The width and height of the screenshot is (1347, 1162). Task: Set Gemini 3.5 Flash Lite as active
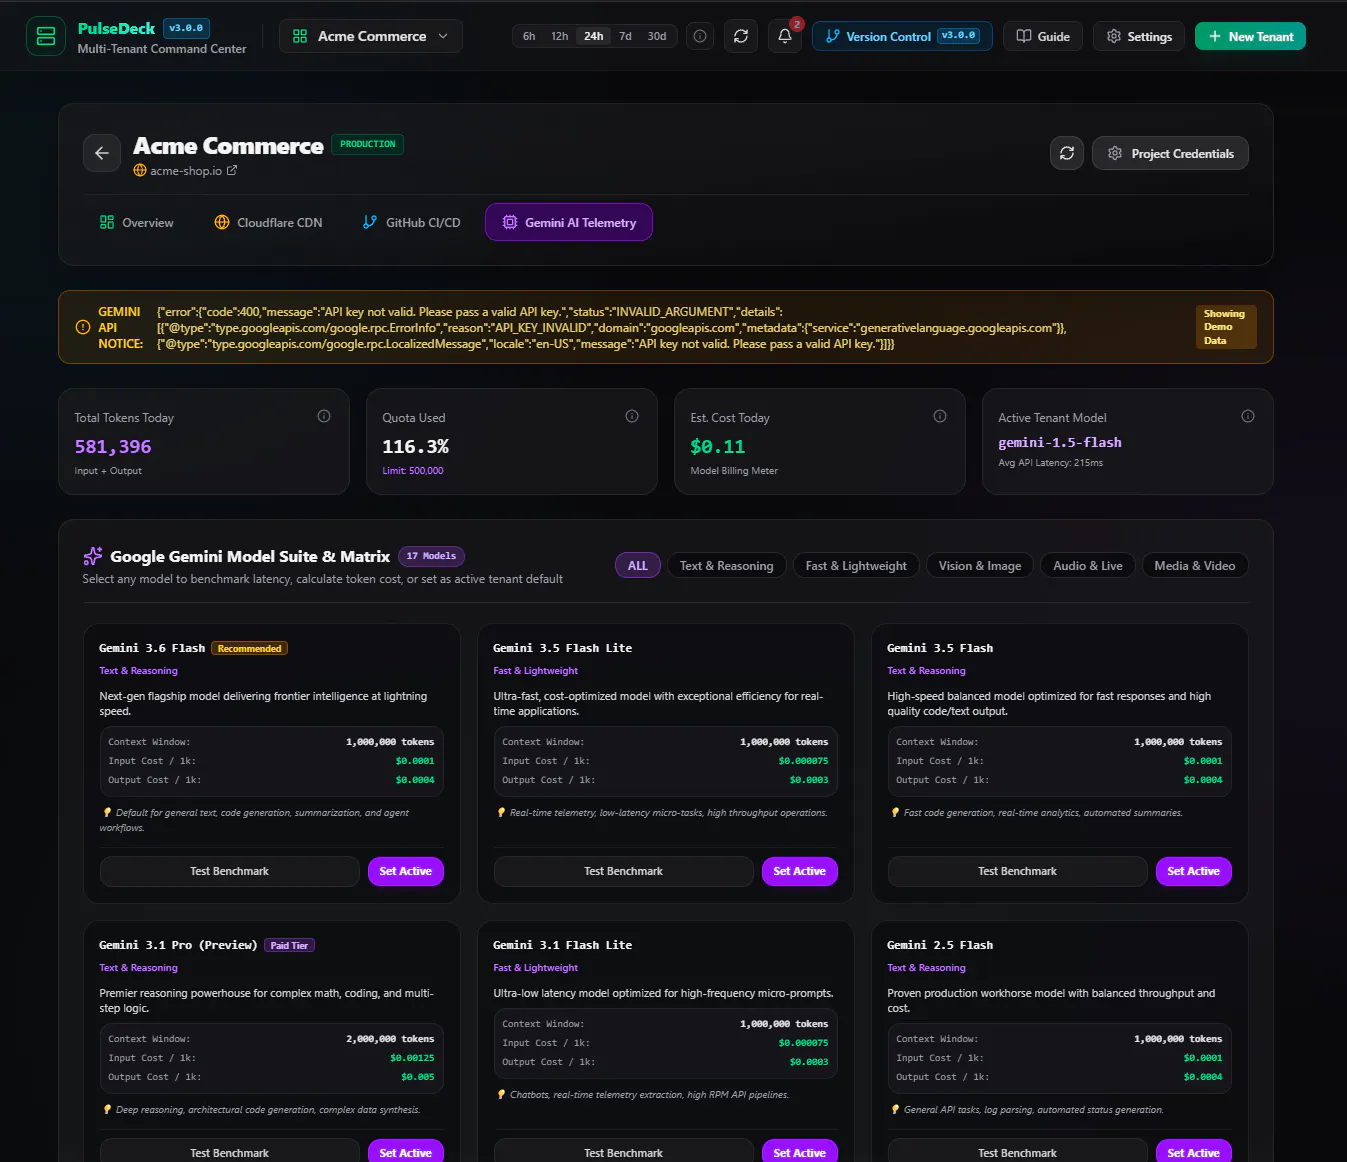tap(800, 871)
